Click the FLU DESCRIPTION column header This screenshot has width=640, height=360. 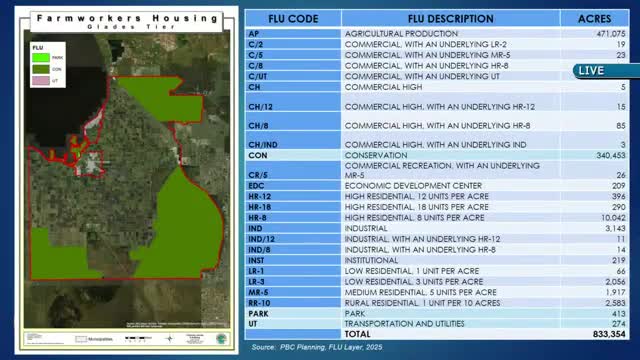pyautogui.click(x=451, y=19)
